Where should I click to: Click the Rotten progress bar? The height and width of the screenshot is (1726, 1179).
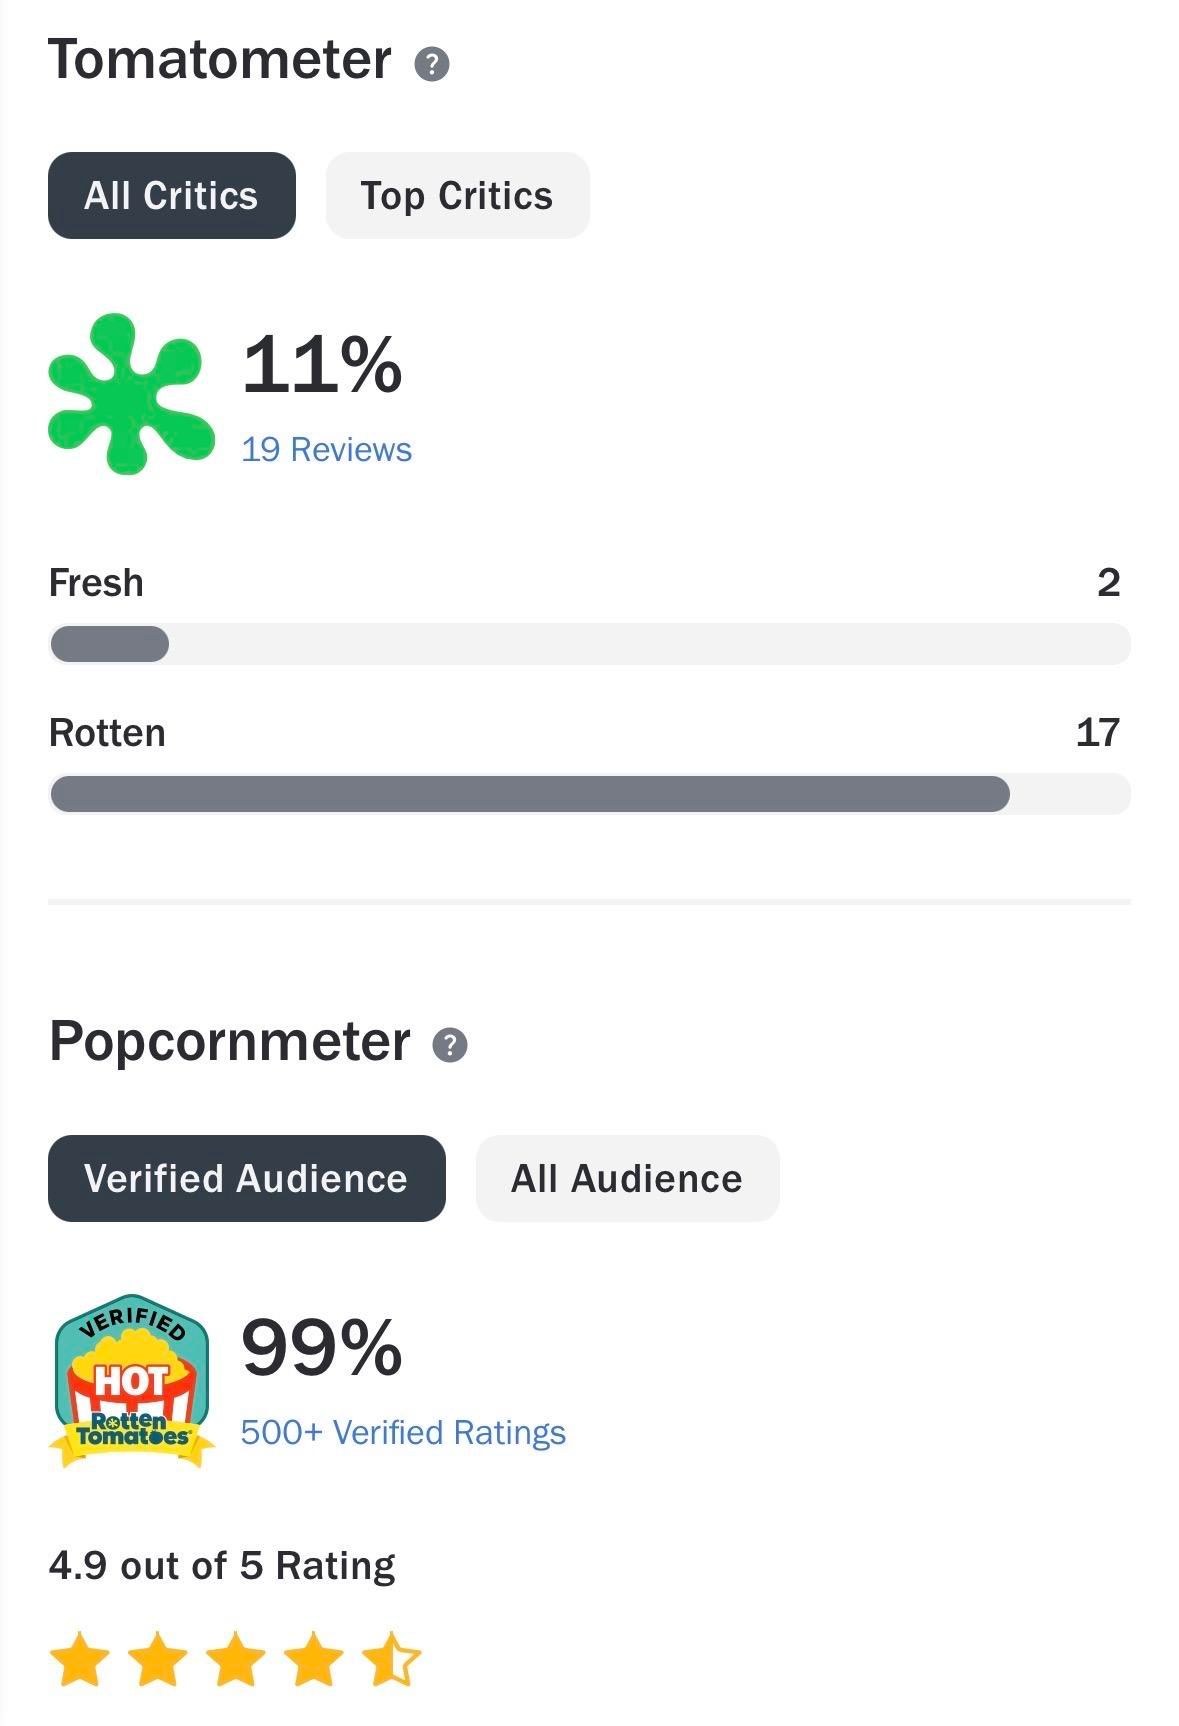tap(590, 793)
